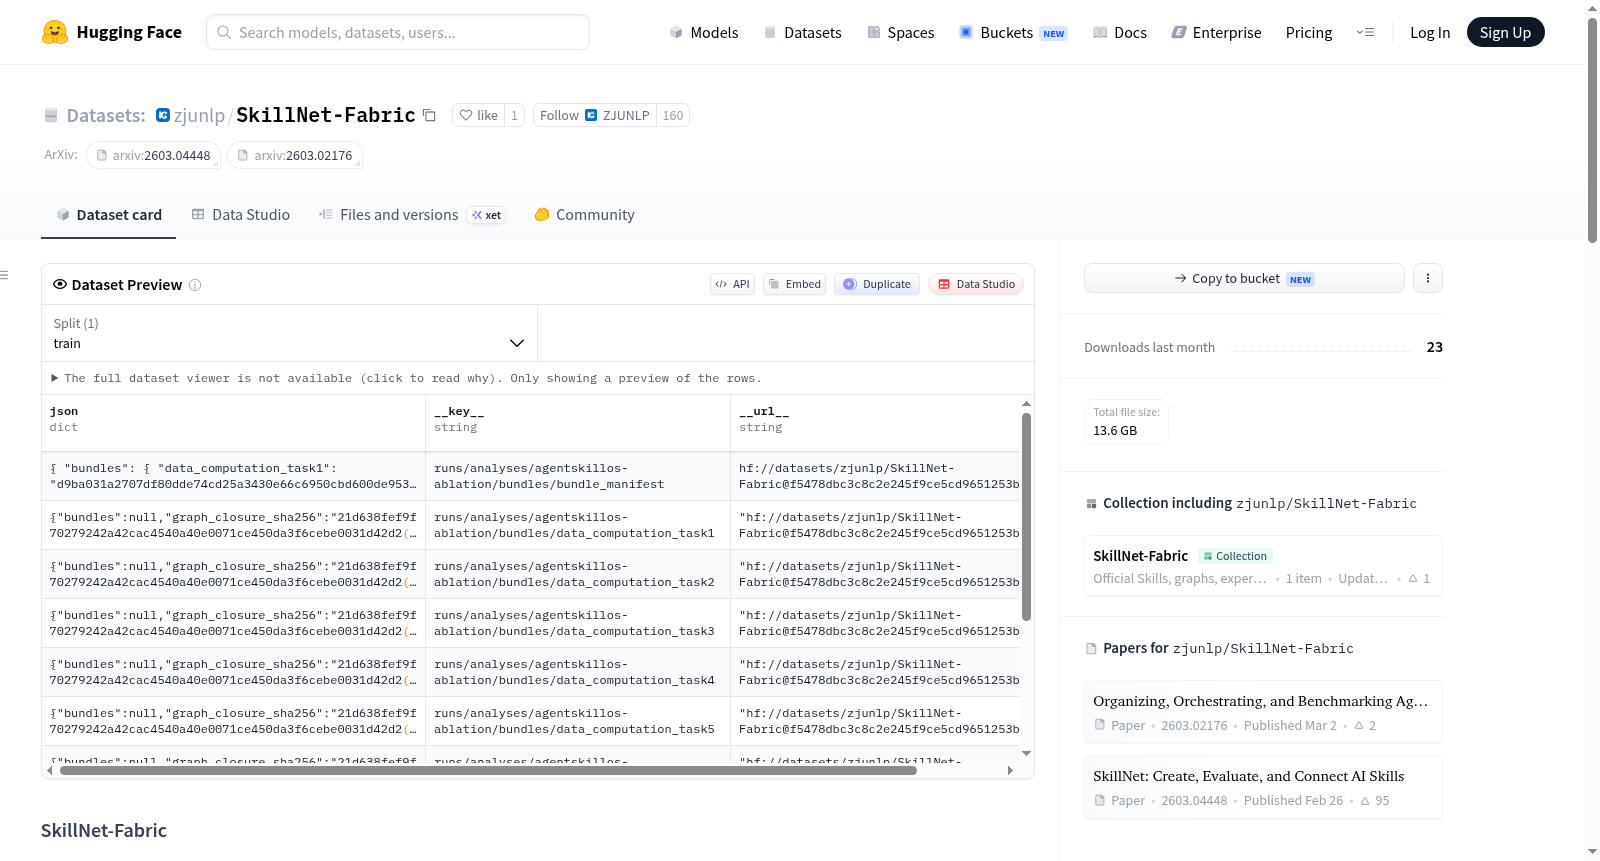Click the search models input field

click(x=398, y=32)
